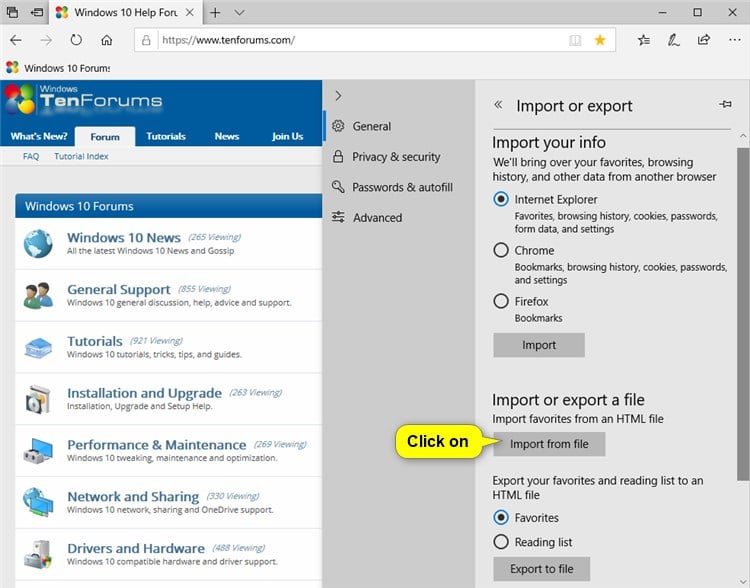Open Windows 10 News forum link
The width and height of the screenshot is (750, 588).
(x=124, y=237)
